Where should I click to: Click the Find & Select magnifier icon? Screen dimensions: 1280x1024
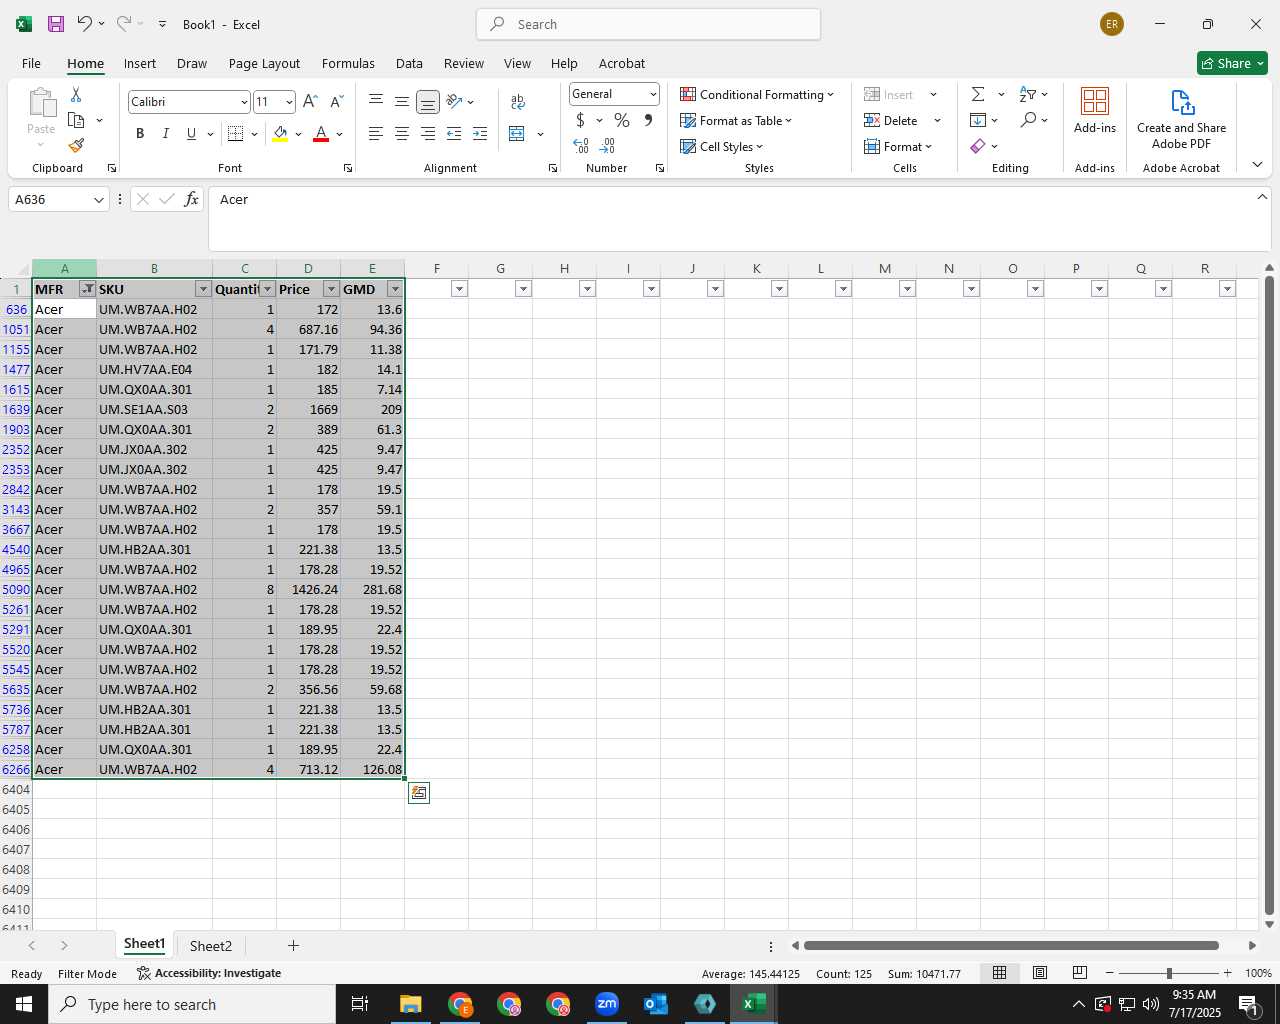[1028, 120]
